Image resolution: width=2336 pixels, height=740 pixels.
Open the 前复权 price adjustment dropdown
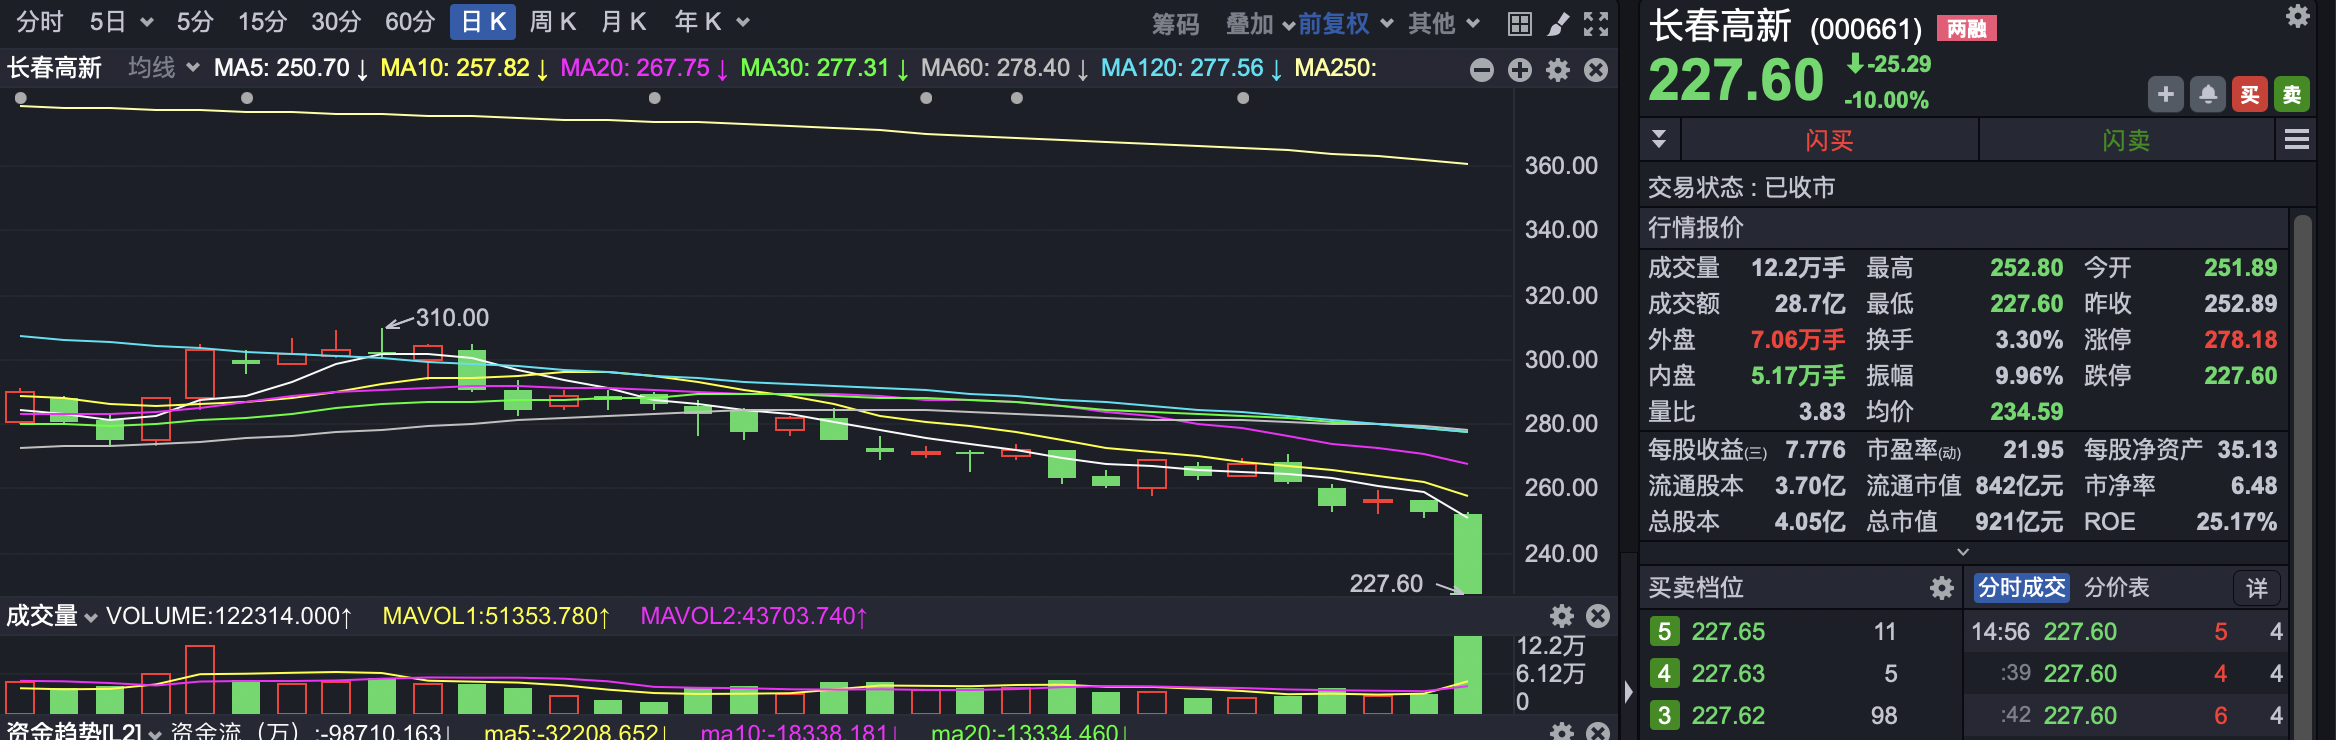coord(1346,24)
